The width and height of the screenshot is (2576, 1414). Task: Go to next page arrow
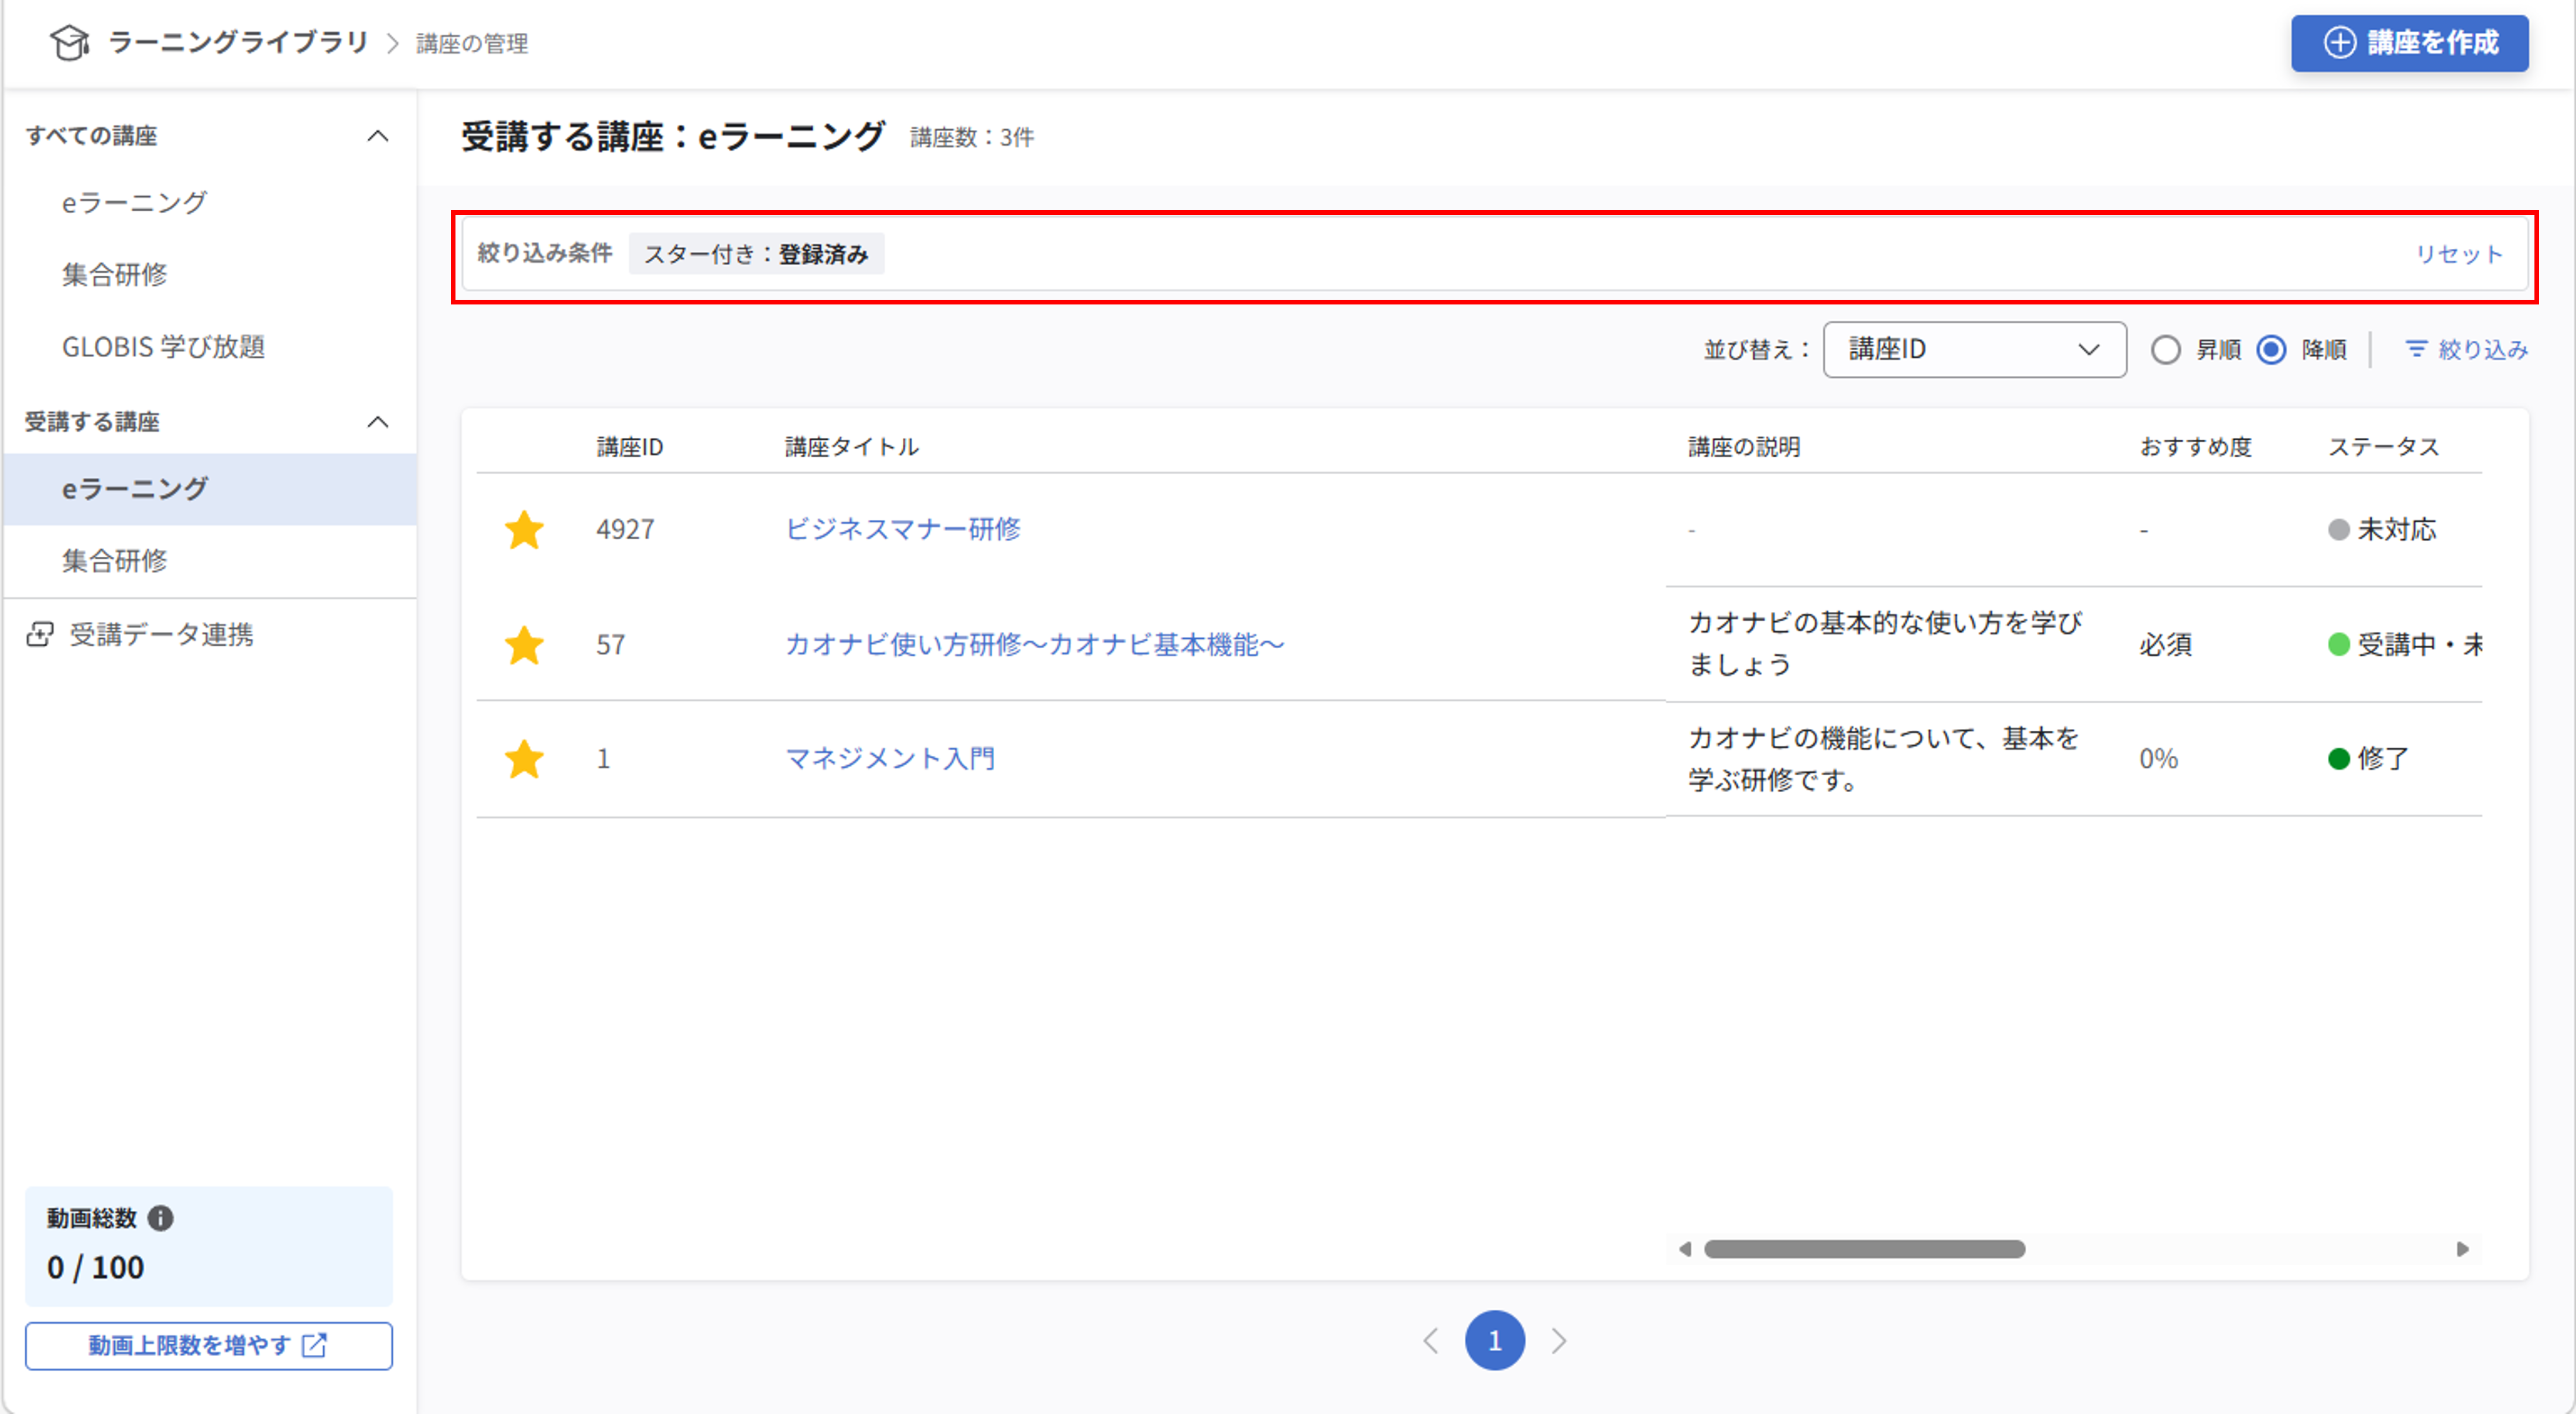pos(1559,1341)
